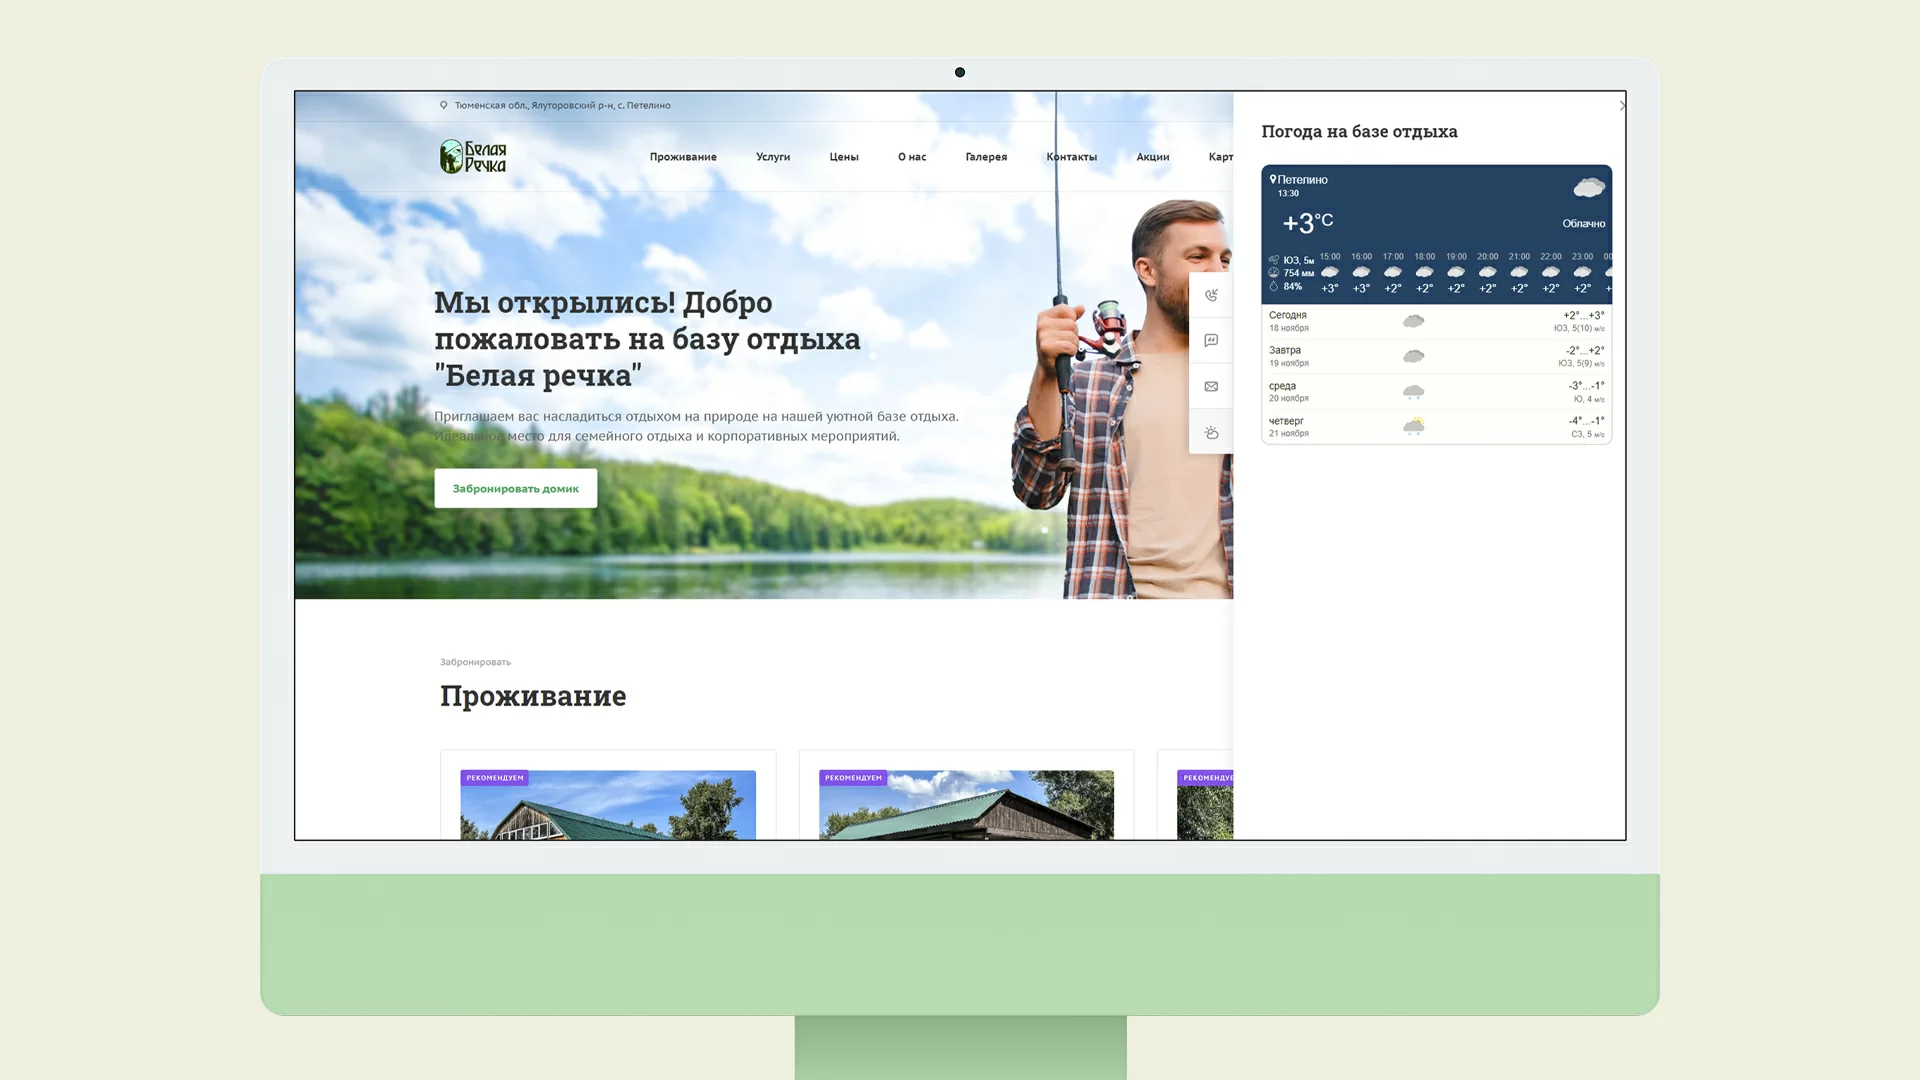Click the Белая Речка logo
The height and width of the screenshot is (1080, 1920).
(474, 157)
